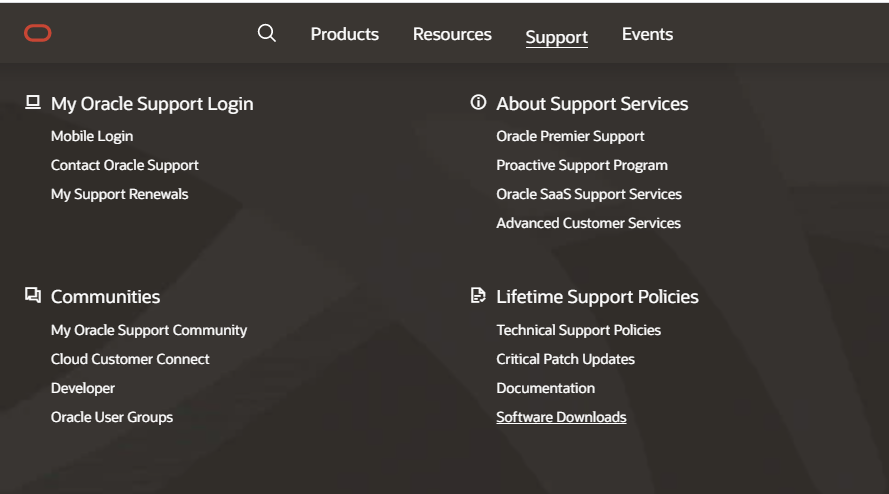This screenshot has width=889, height=494.
Task: Open the Developer community link
Action: click(83, 388)
